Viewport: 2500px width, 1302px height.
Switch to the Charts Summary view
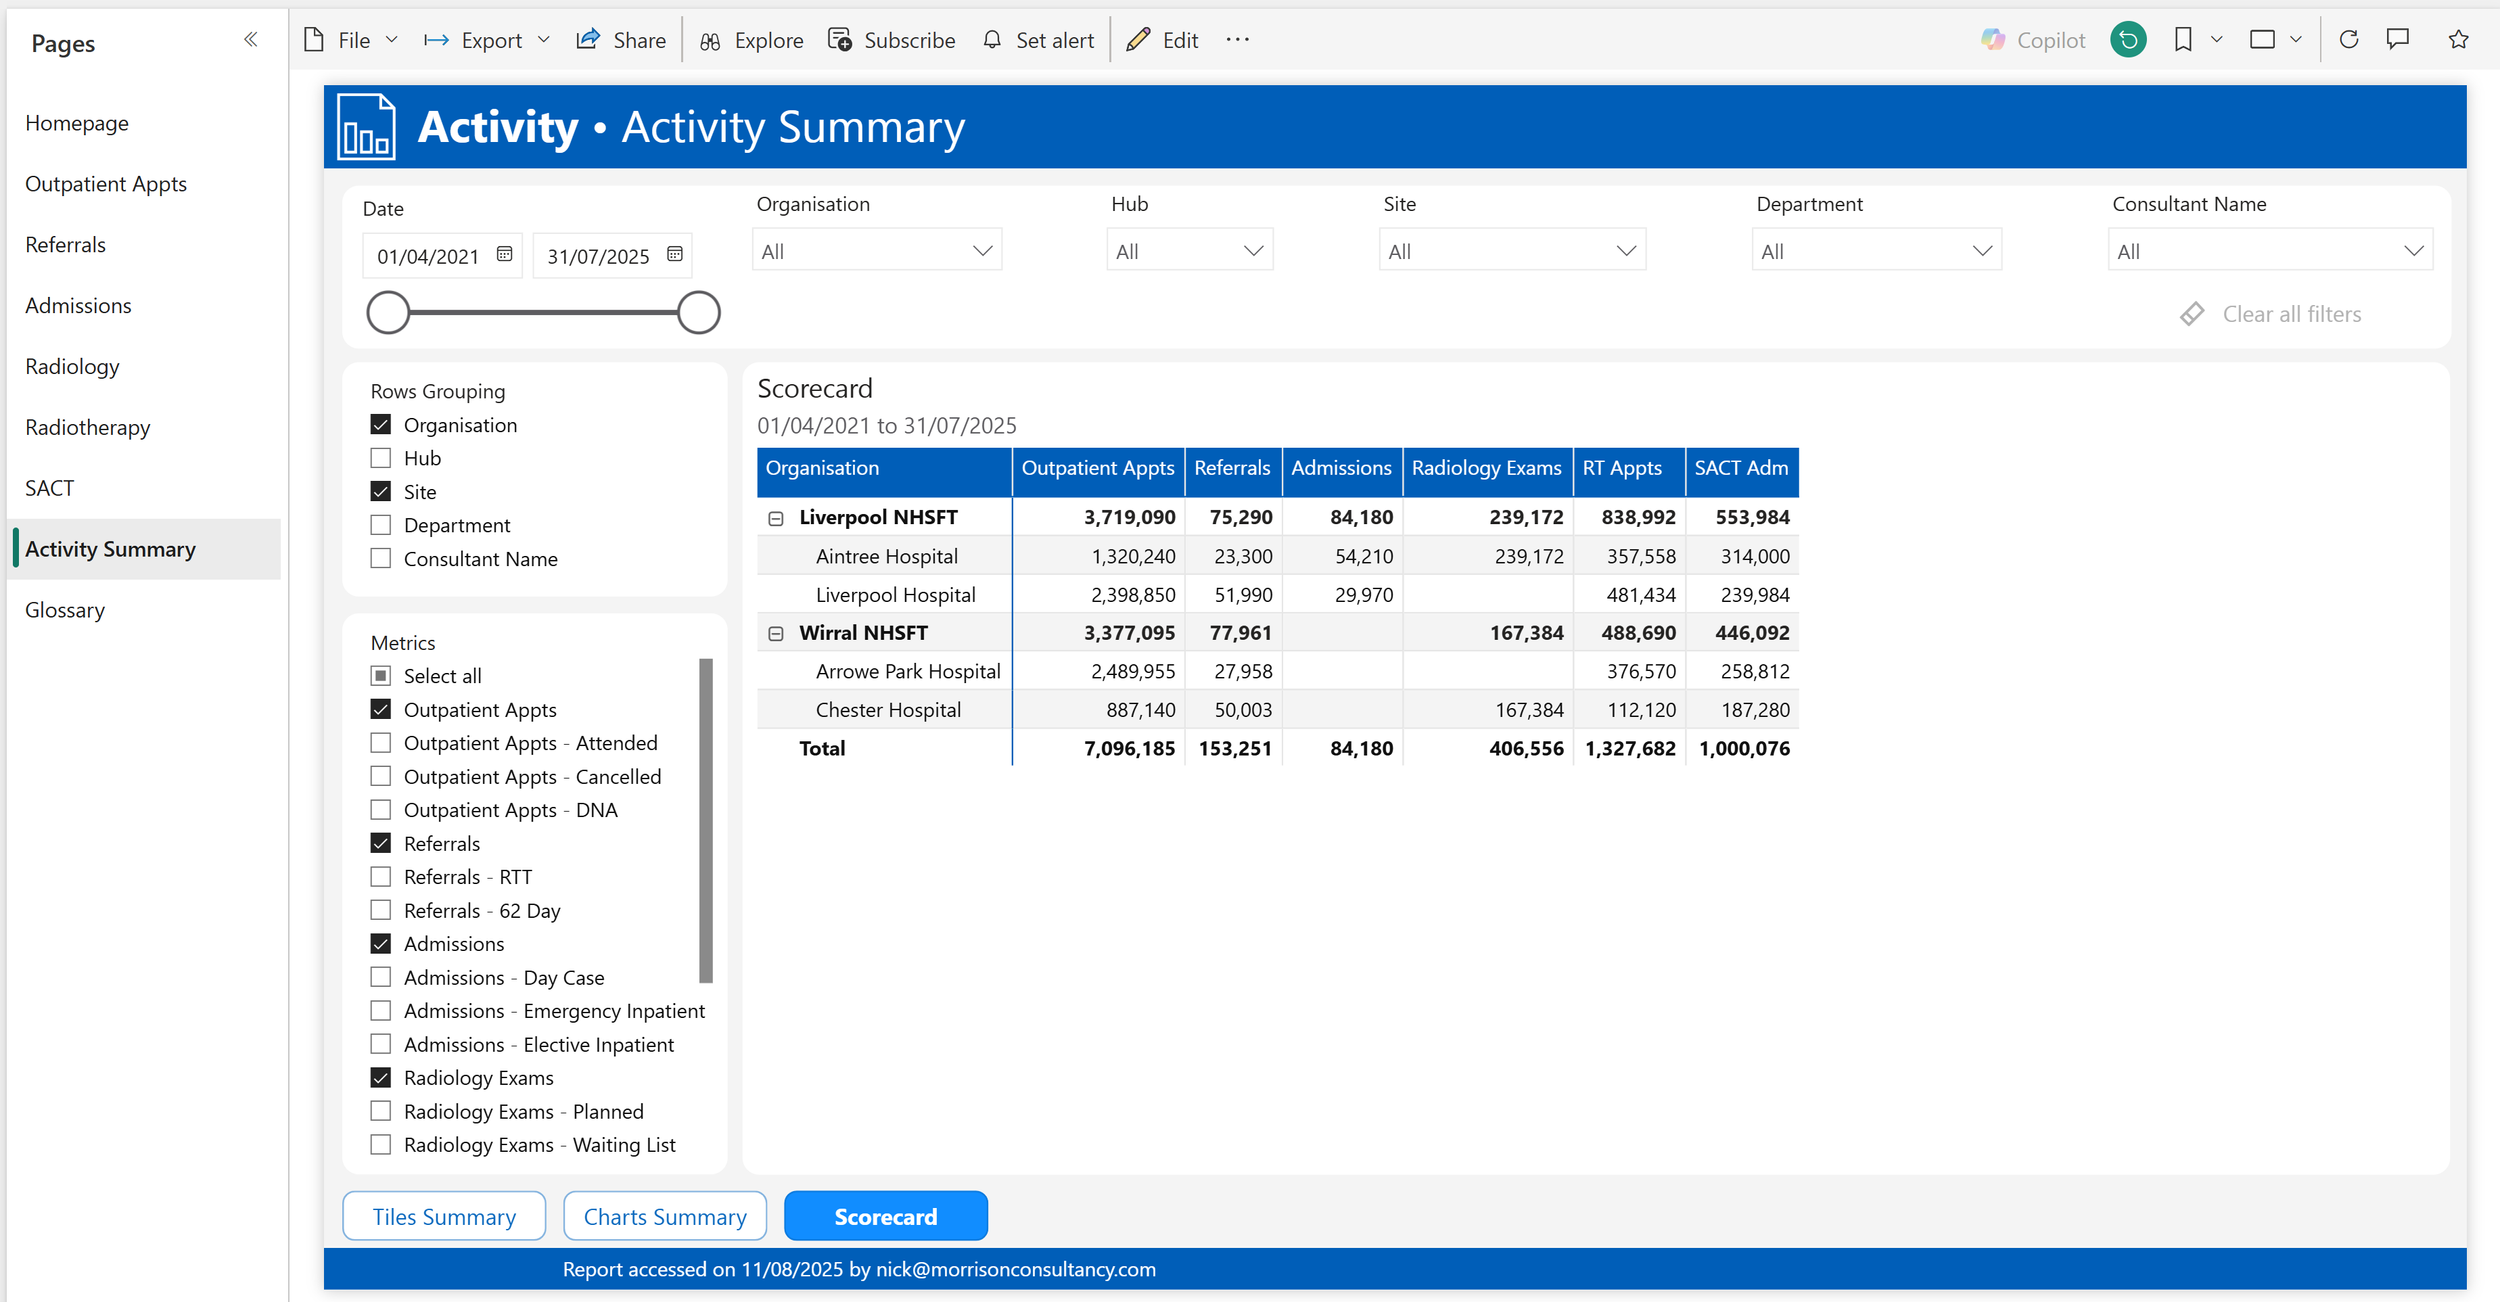[x=665, y=1216]
